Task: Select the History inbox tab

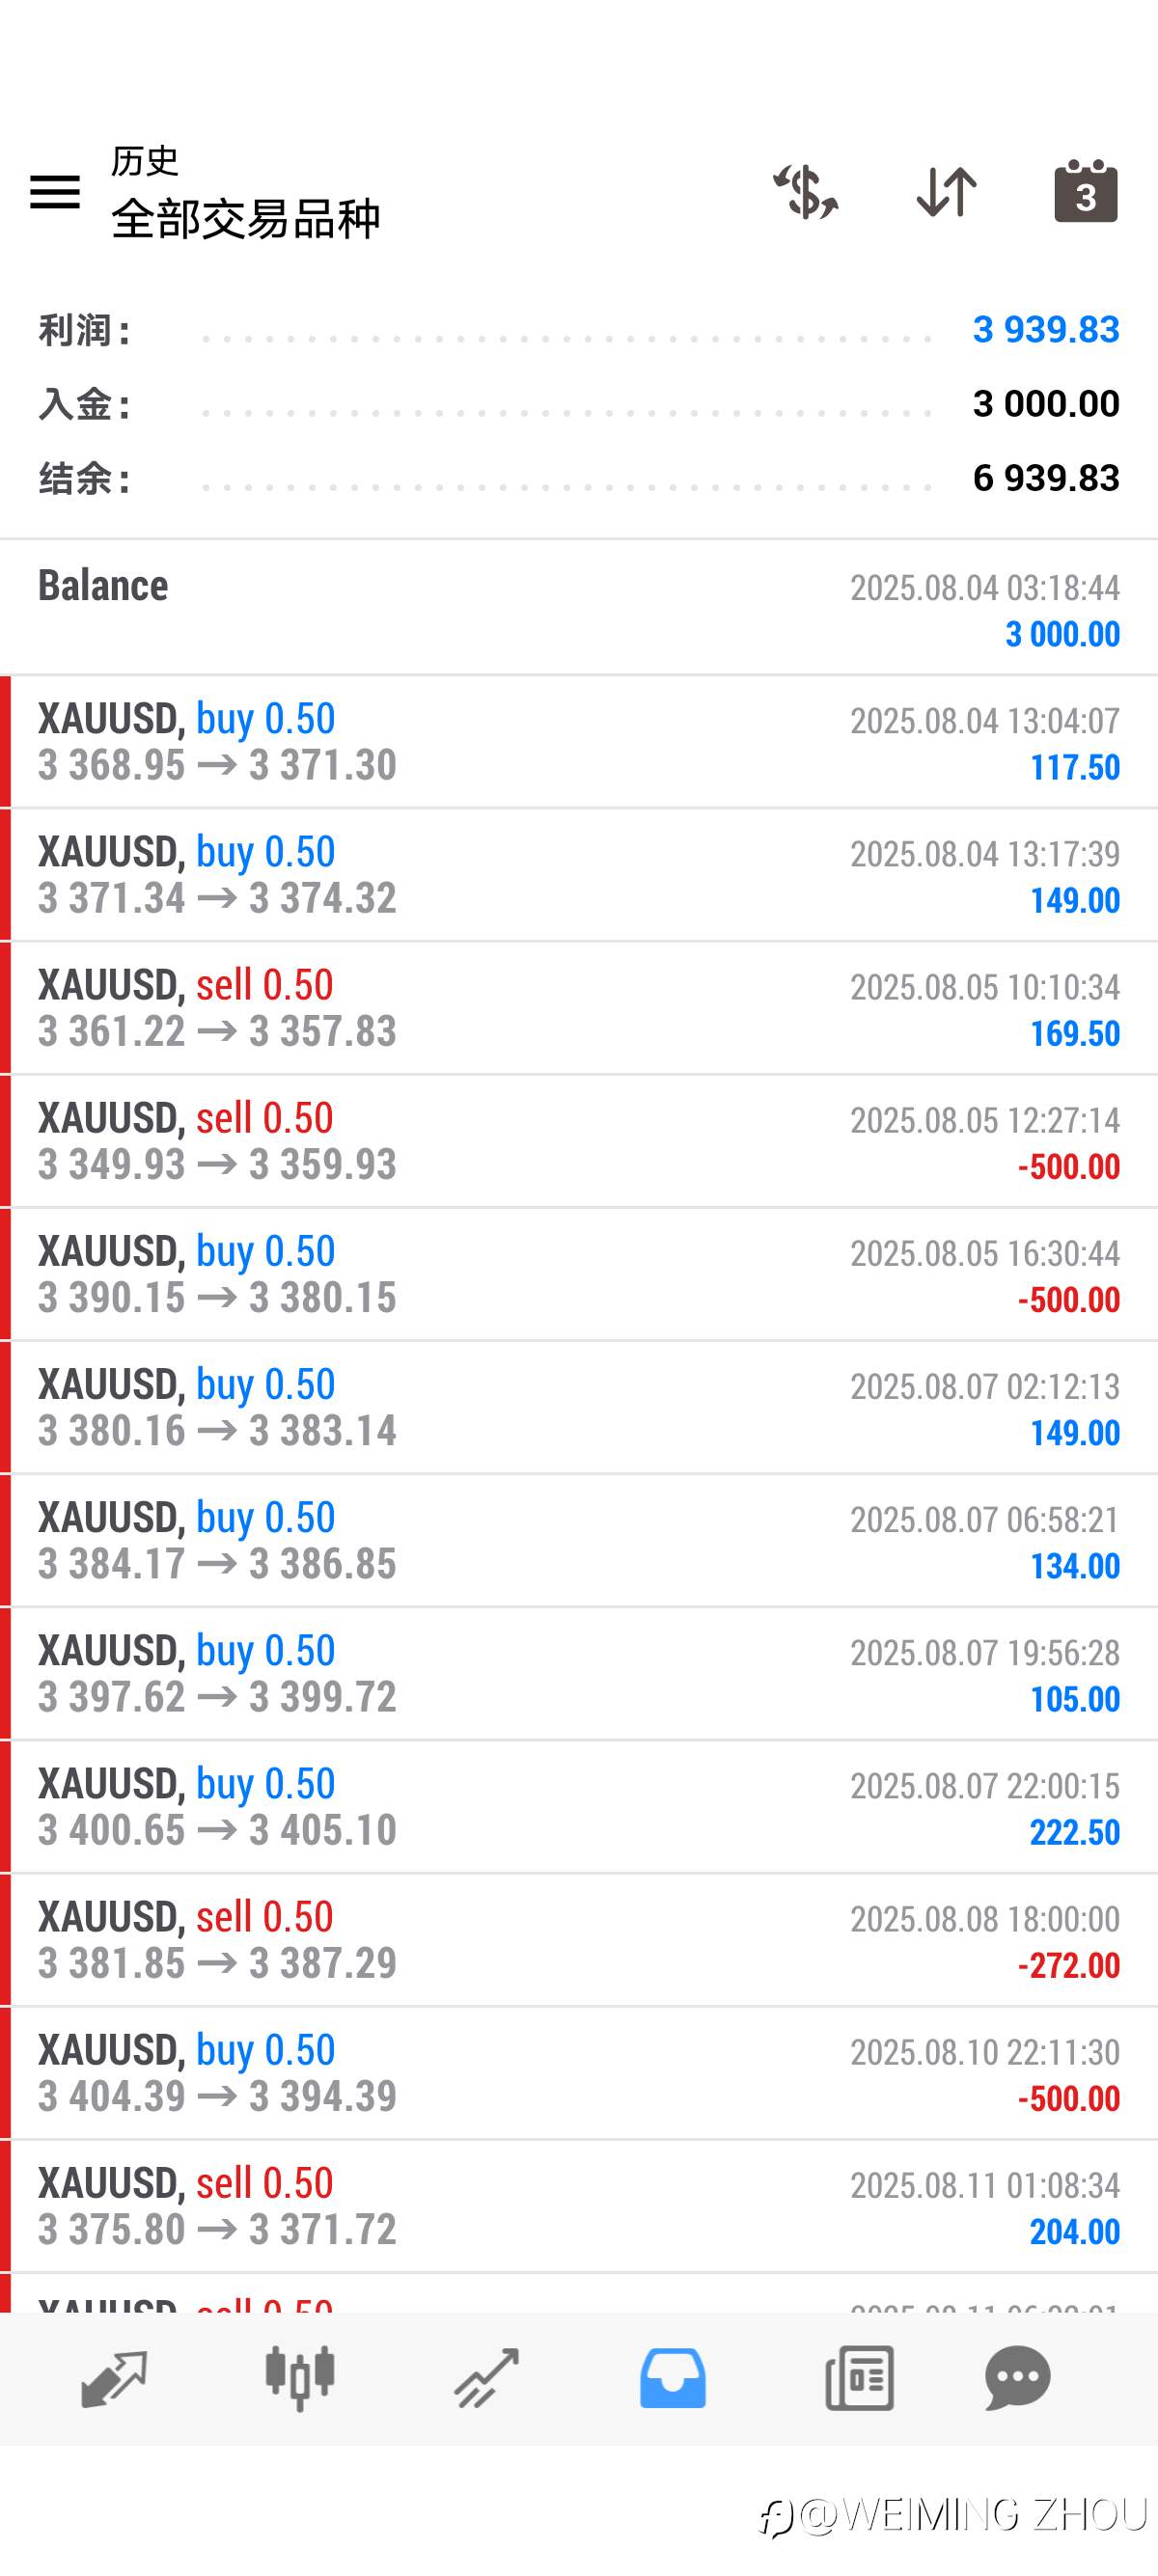Action: pos(673,2378)
